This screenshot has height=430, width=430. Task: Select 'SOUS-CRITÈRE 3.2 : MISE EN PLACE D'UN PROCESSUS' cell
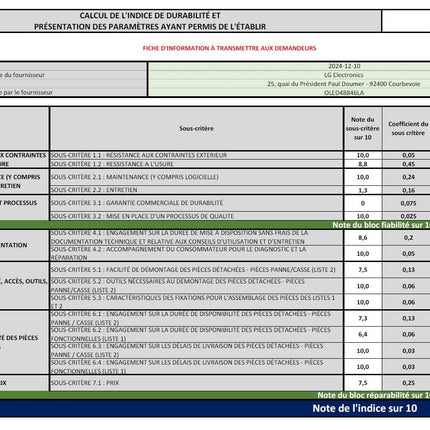(x=196, y=216)
